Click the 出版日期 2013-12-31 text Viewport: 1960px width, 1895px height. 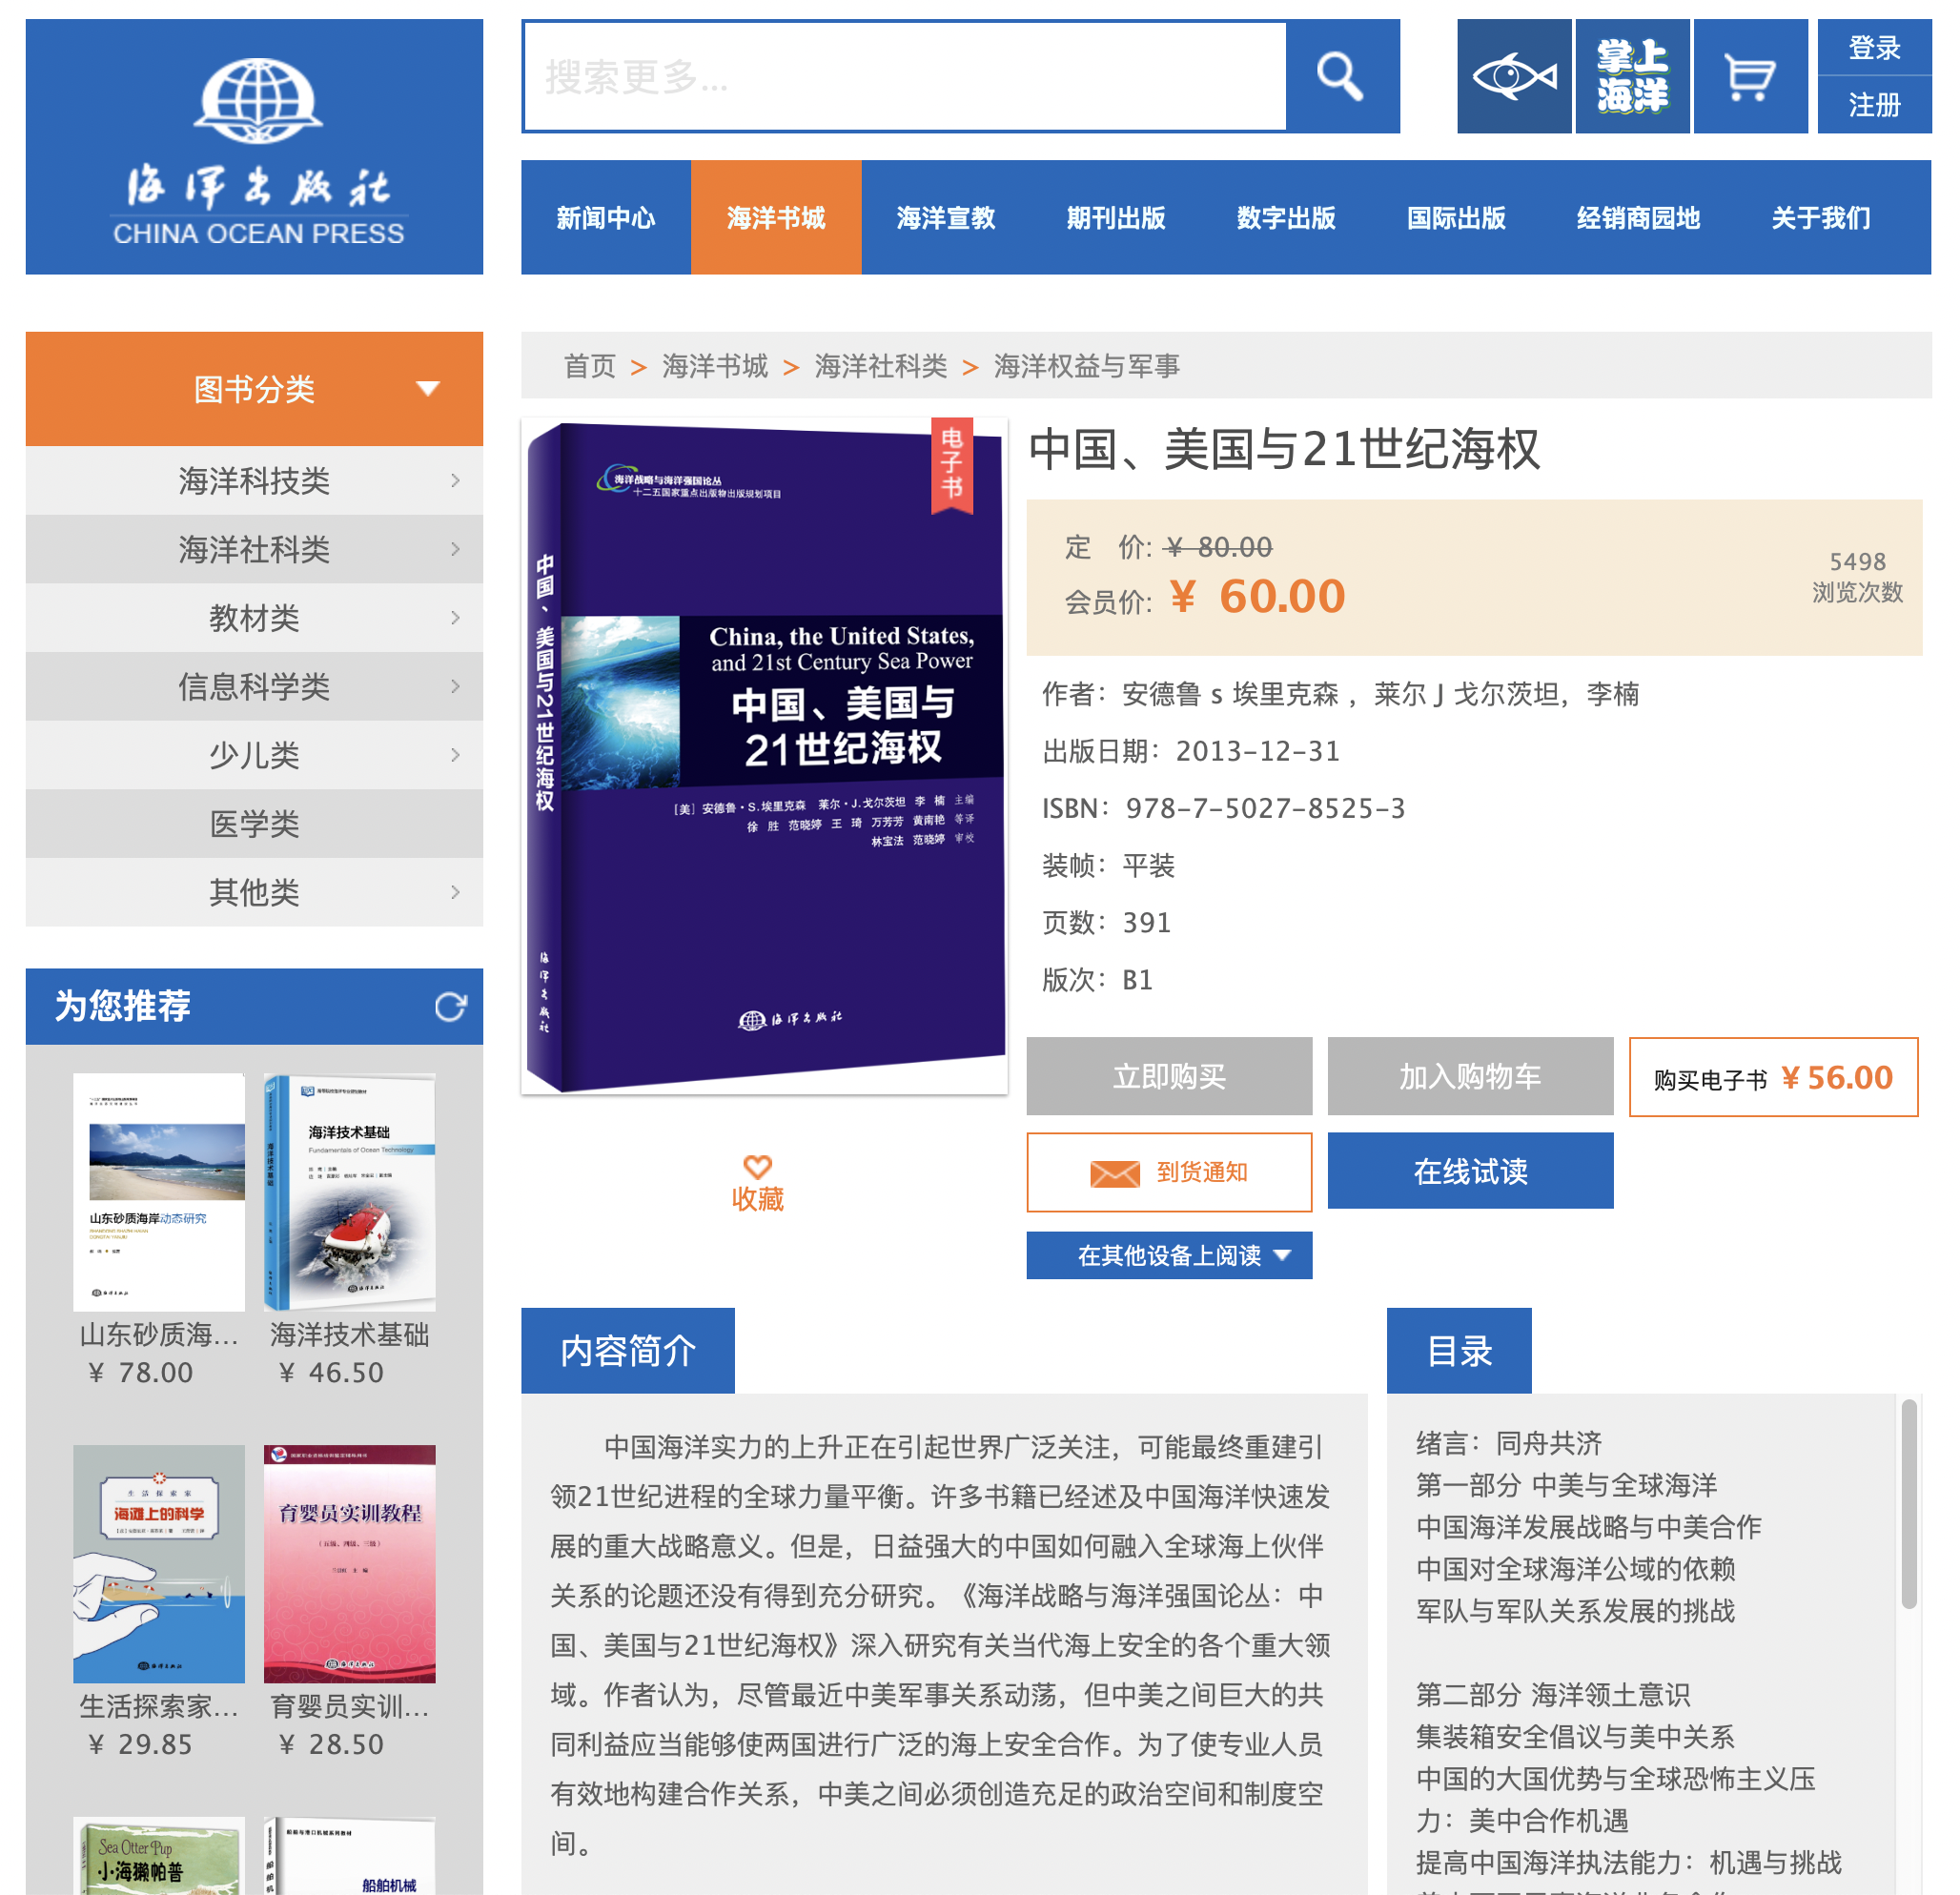coord(1190,751)
